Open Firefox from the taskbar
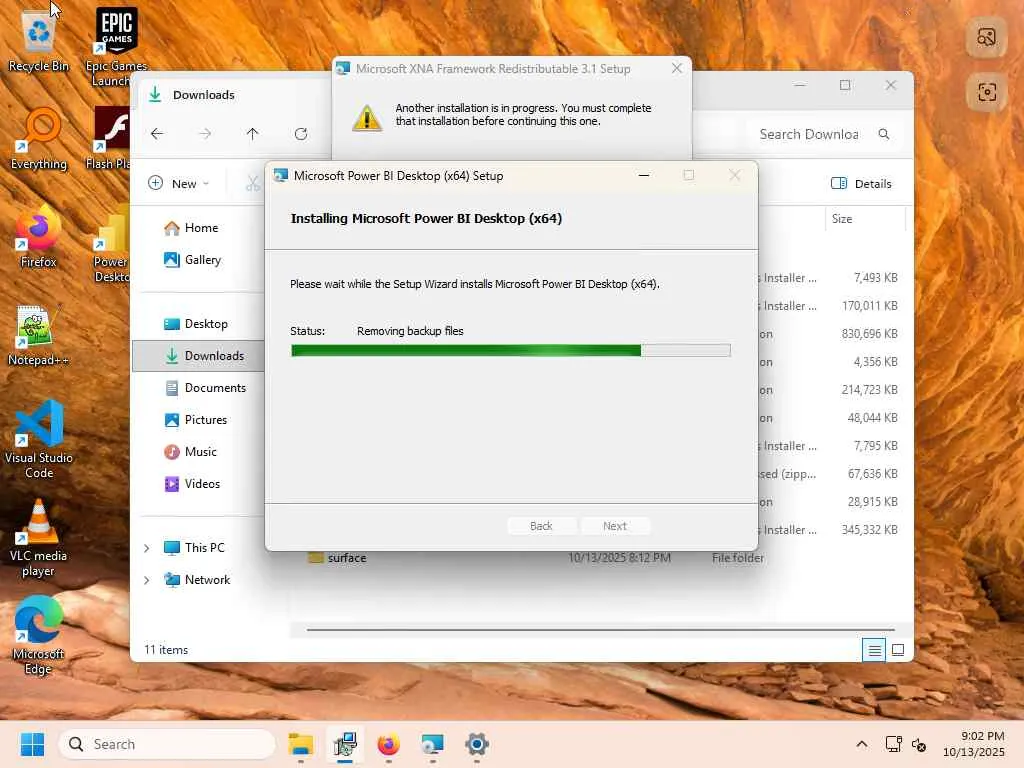This screenshot has height=768, width=1024. click(x=389, y=744)
